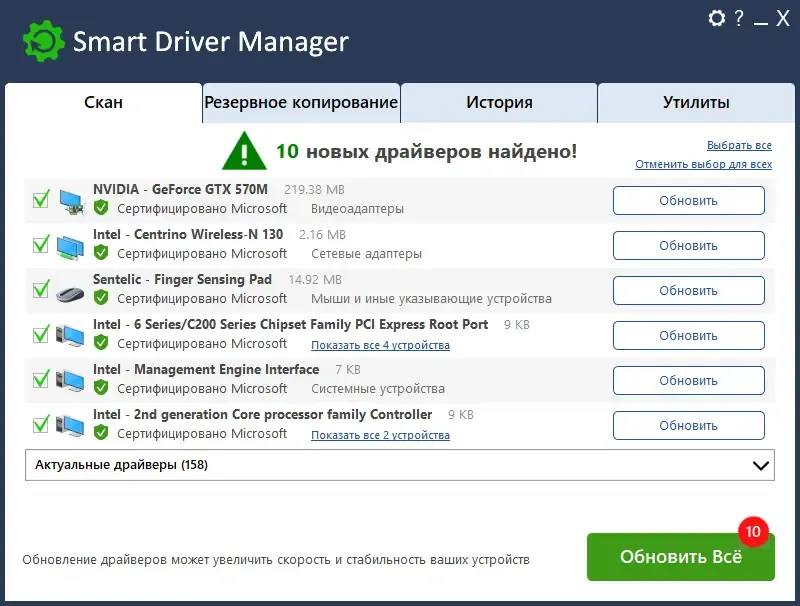This screenshot has height=606, width=800.
Task: Click the Microsoft certification checkmark on NVIDIA row
Action: click(100, 209)
